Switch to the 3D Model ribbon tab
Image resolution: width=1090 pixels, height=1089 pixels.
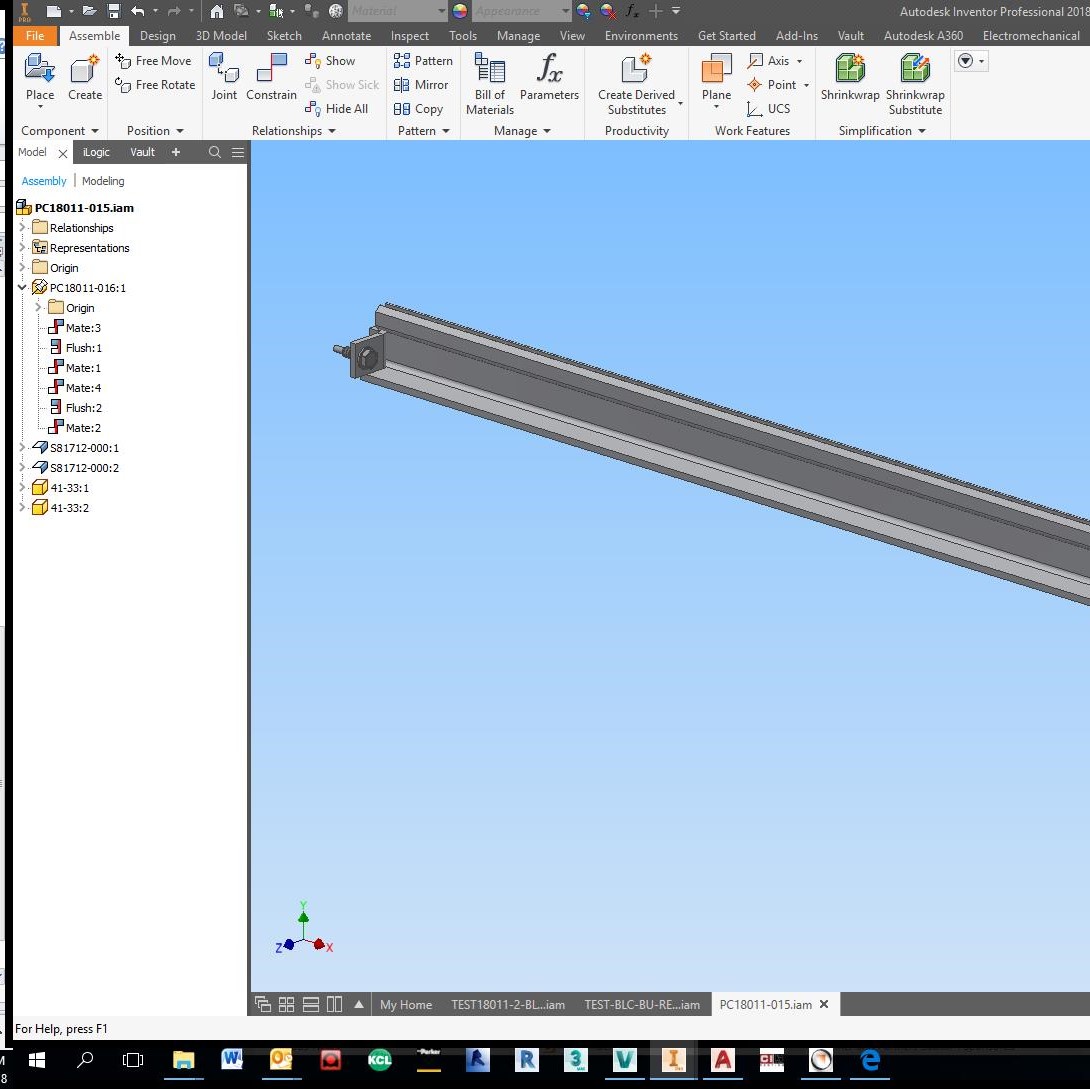(x=221, y=35)
